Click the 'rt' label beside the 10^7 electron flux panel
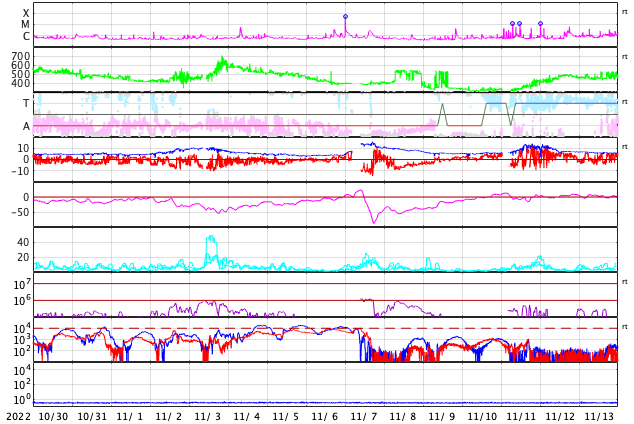Image resolution: width=634 pixels, height=424 pixels. coord(624,281)
